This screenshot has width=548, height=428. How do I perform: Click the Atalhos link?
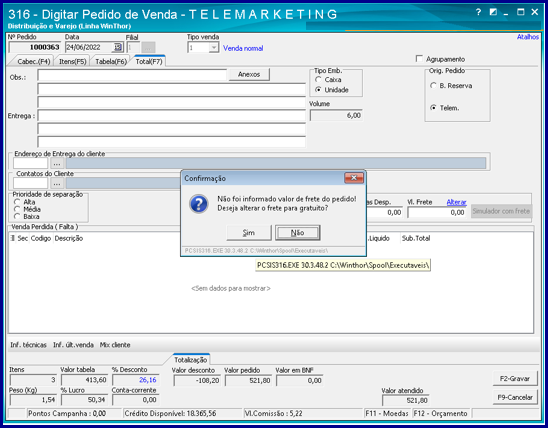coord(528,37)
